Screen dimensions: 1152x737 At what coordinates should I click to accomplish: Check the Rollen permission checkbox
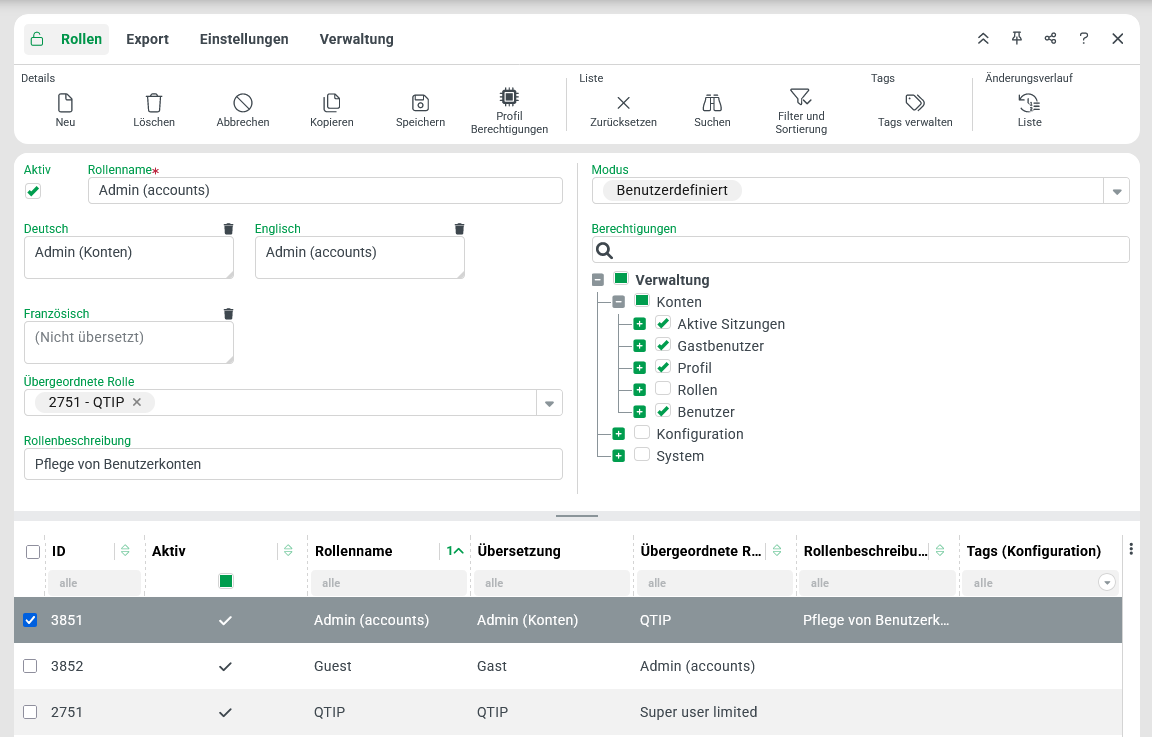663,389
